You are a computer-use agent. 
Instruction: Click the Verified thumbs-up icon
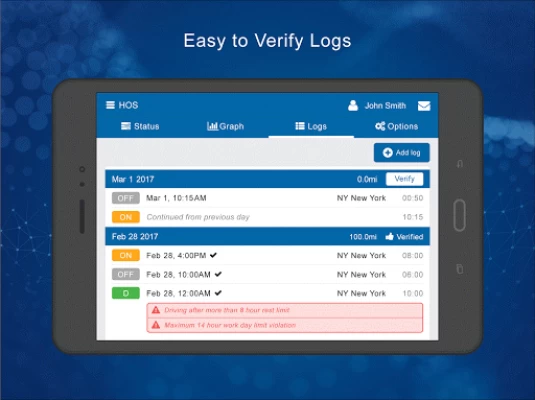pos(389,237)
